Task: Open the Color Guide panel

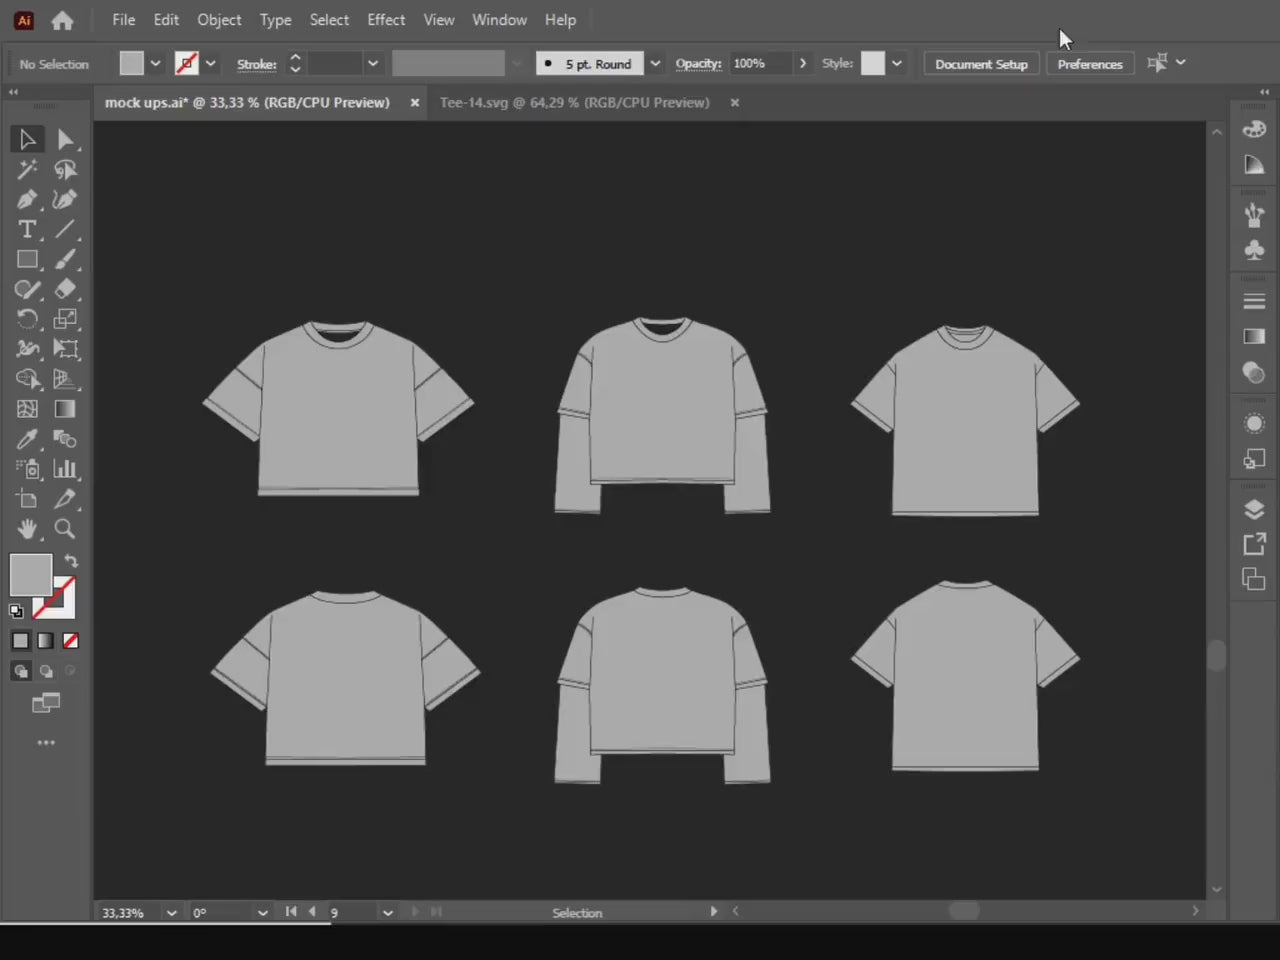Action: click(1254, 165)
